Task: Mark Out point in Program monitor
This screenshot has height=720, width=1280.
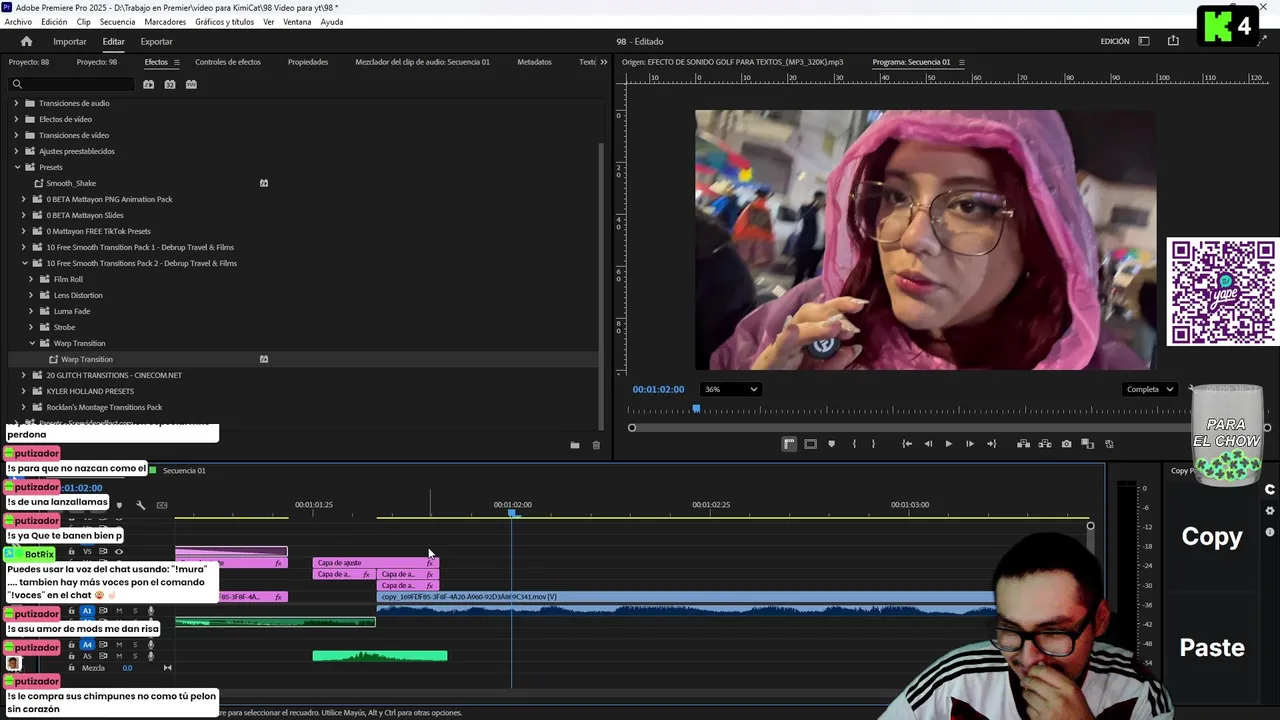Action: (873, 444)
